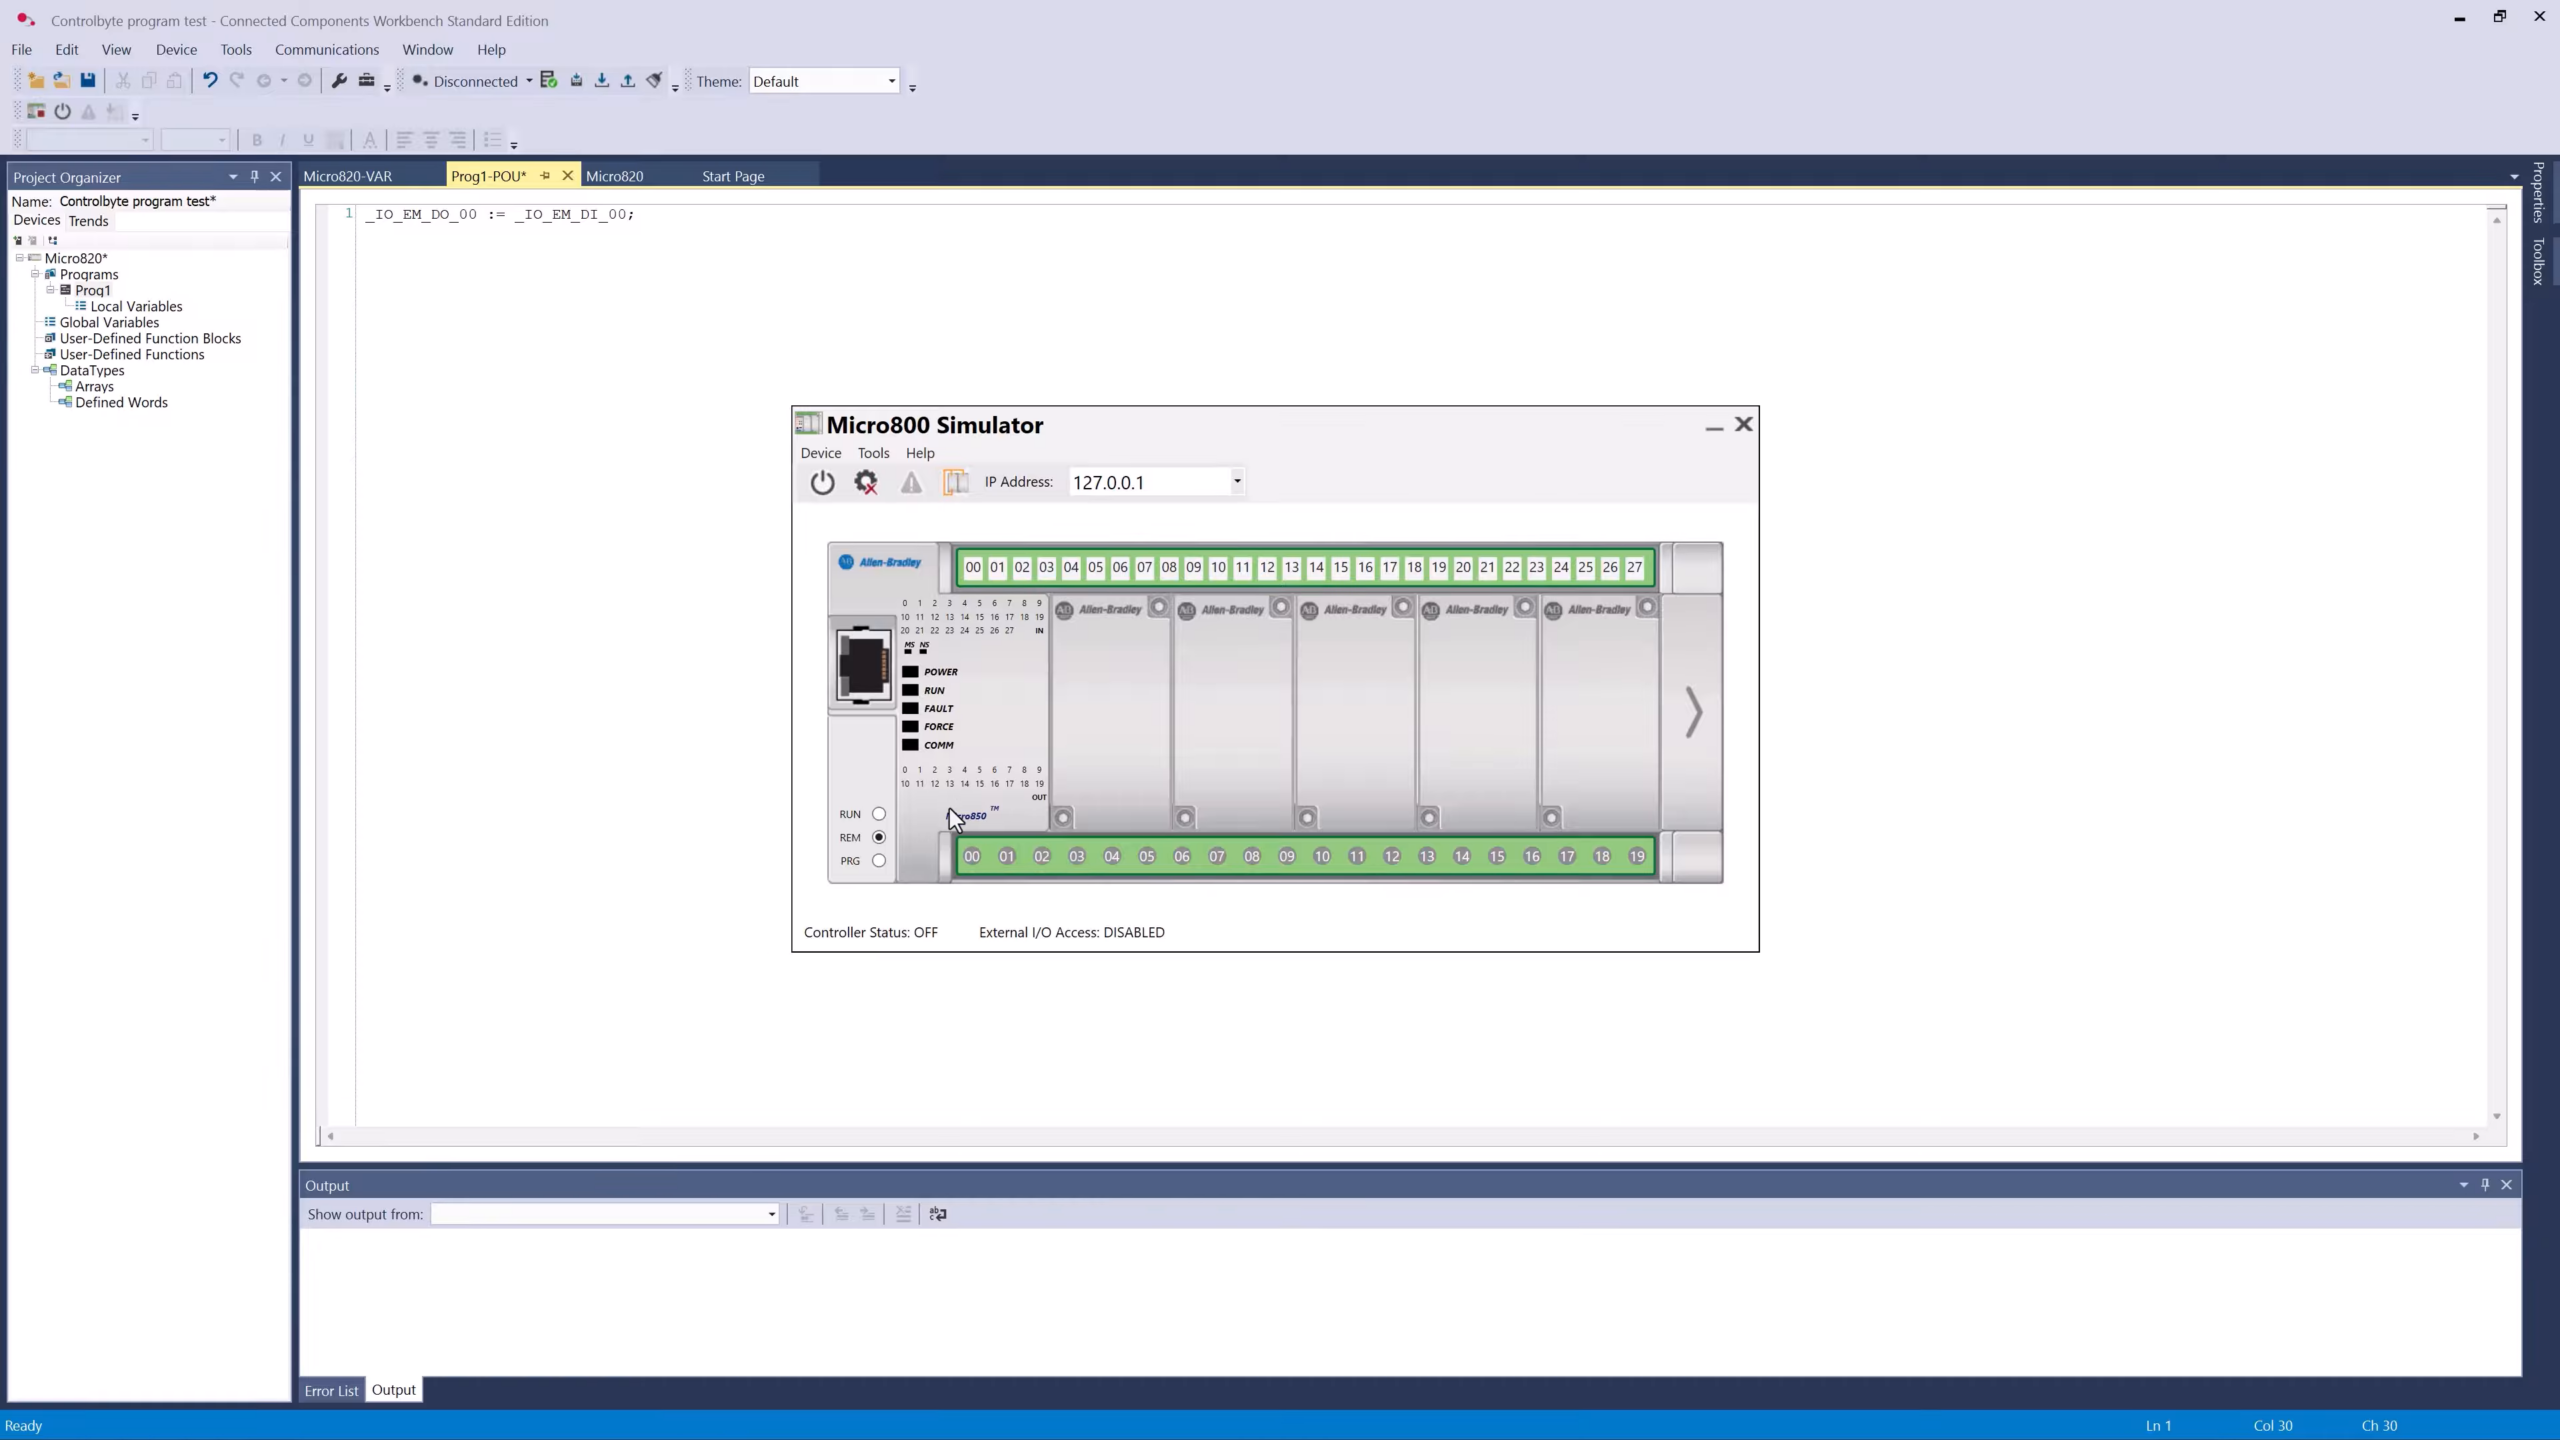
Task: Click the flash firmware chip icon
Action: [576, 81]
